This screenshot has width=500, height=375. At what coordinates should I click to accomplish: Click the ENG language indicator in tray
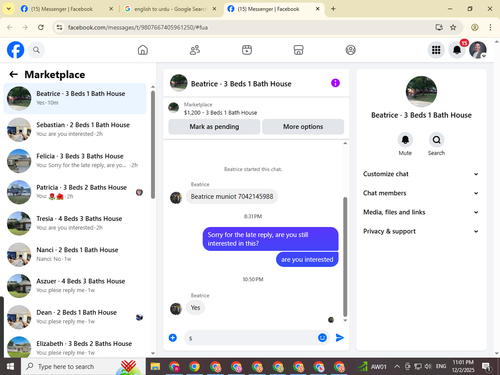(441, 367)
